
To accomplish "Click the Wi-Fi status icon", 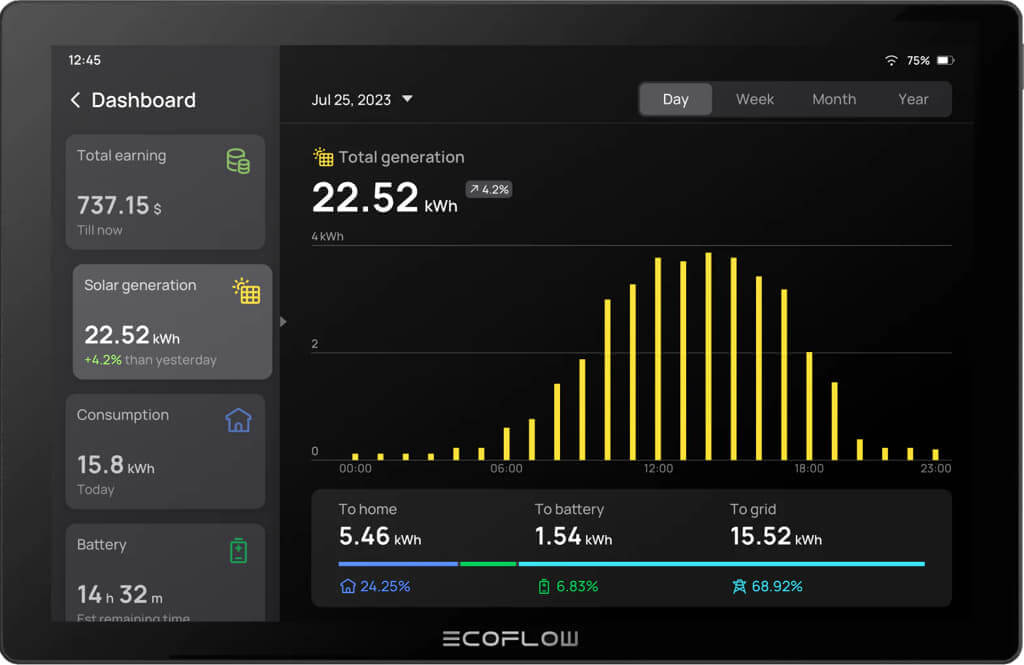I will coord(891,61).
